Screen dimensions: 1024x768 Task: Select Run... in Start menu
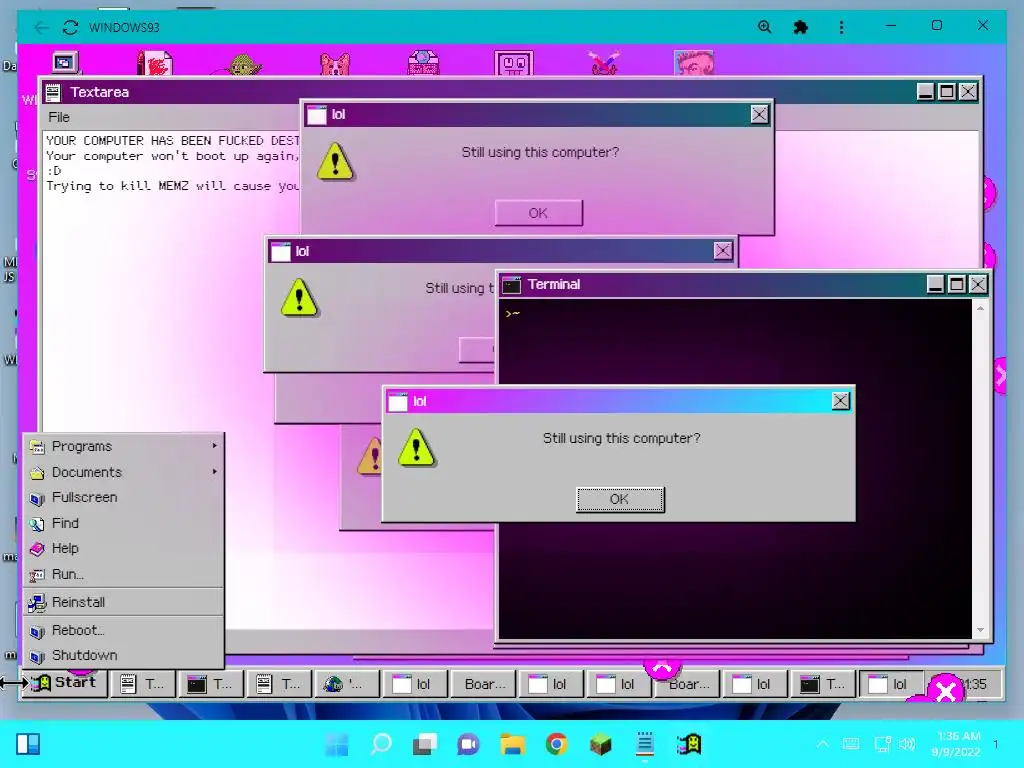124,575
